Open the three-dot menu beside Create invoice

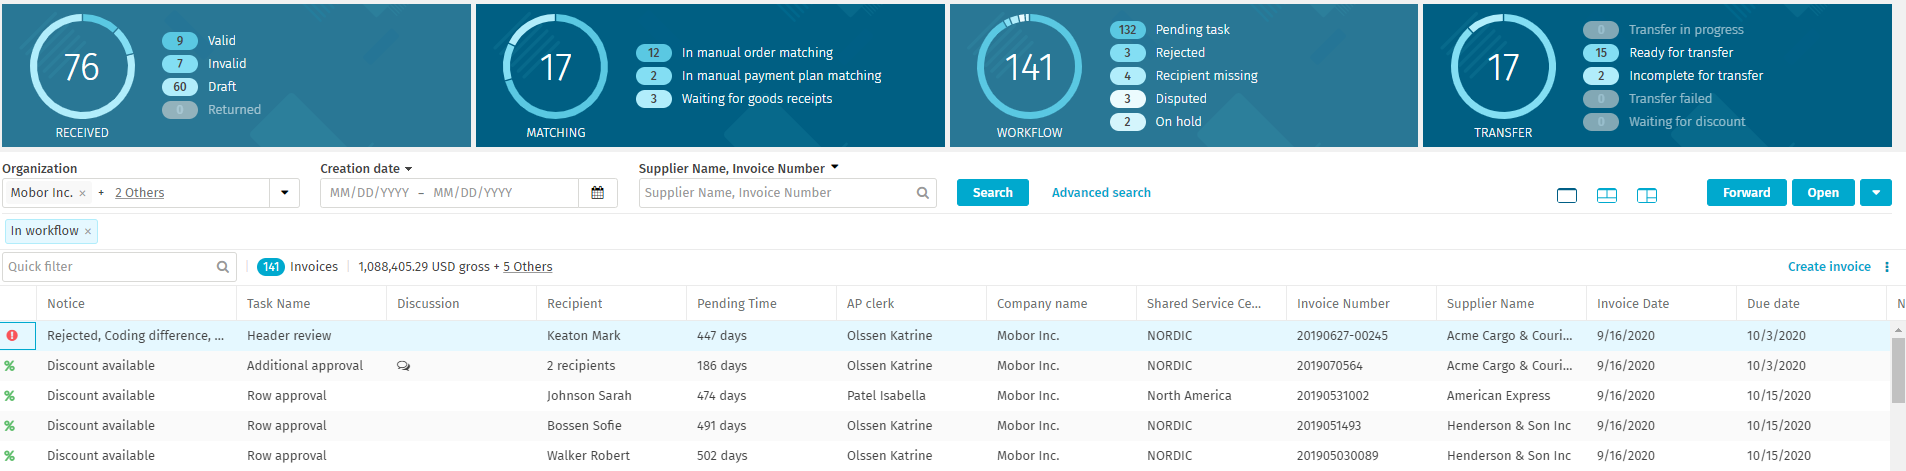[1887, 267]
